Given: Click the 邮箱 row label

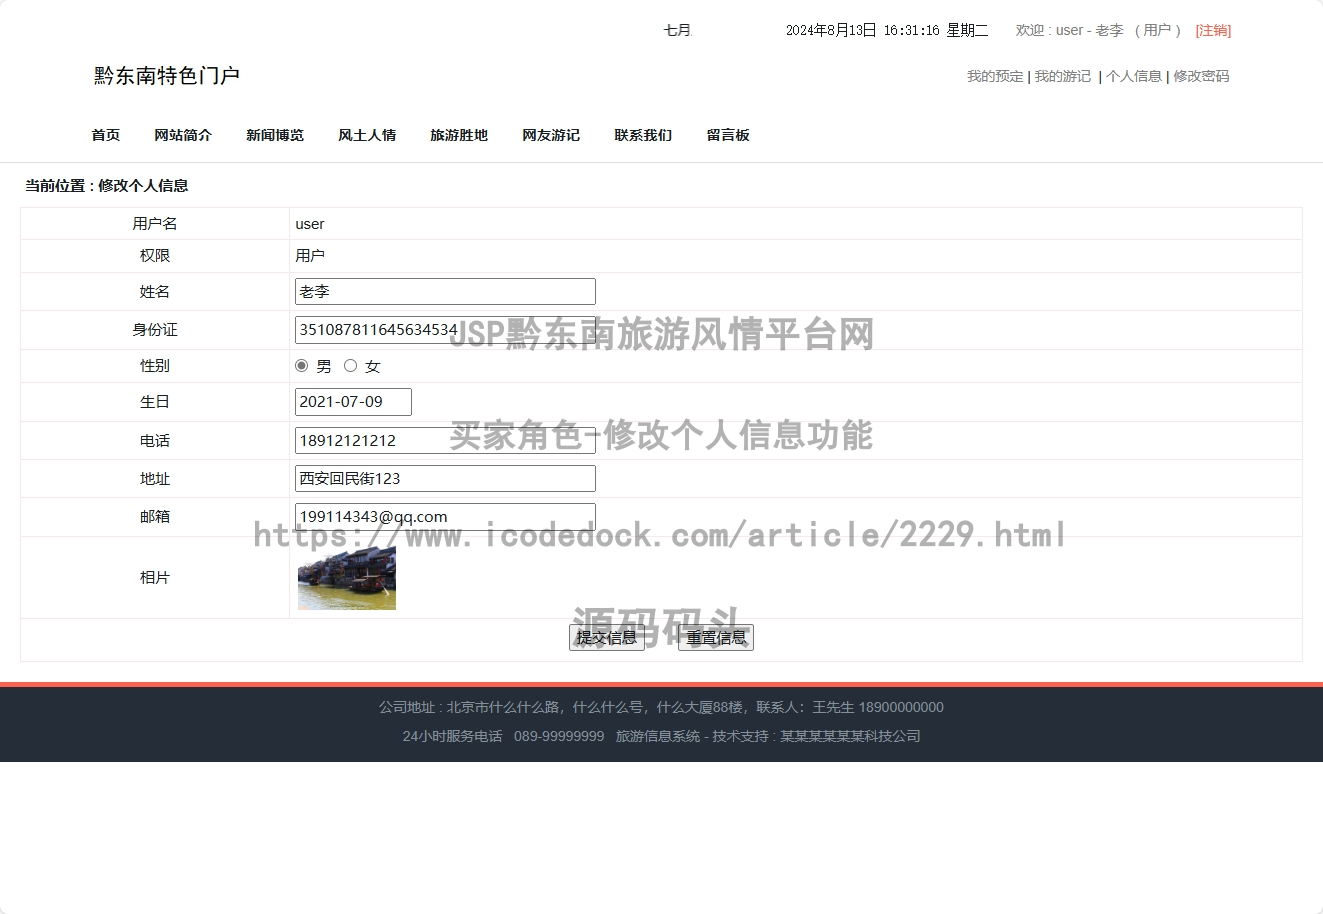Looking at the screenshot, I should tap(155, 517).
